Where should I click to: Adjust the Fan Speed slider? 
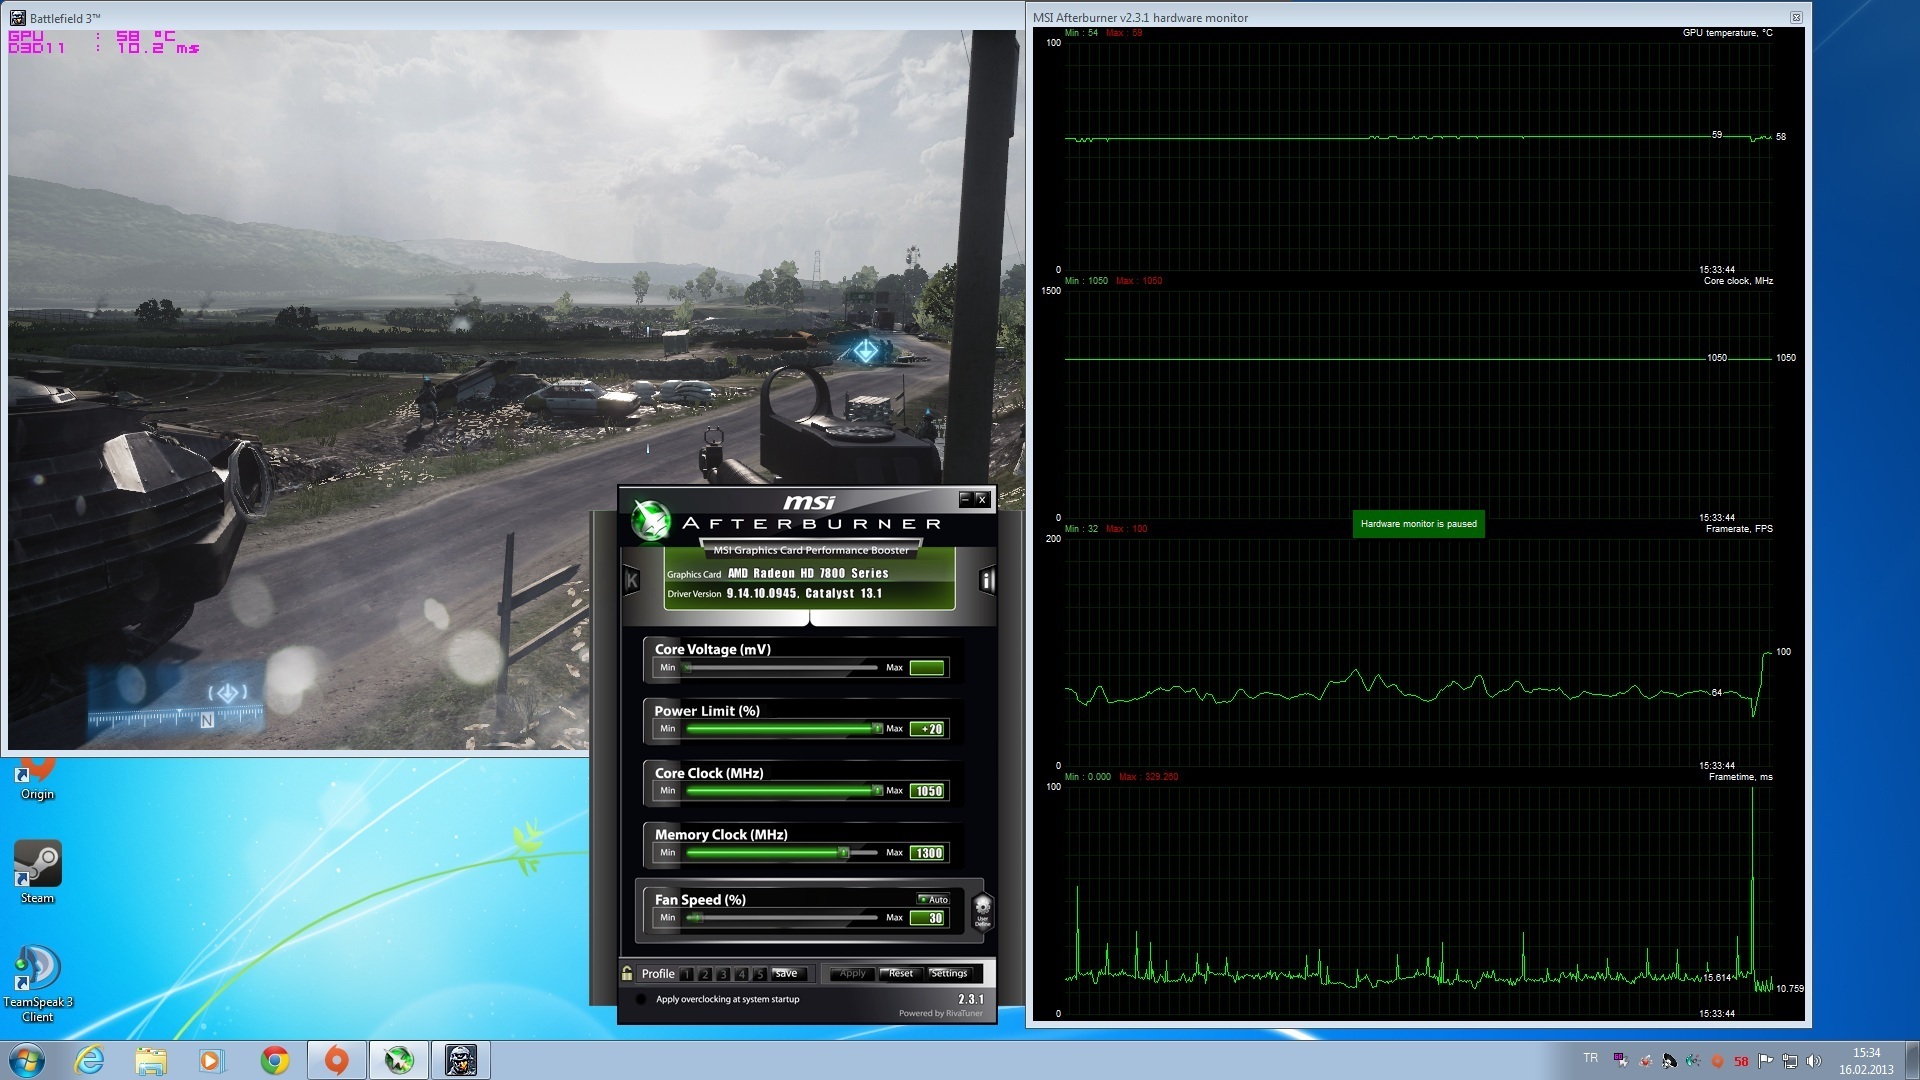[x=781, y=918]
